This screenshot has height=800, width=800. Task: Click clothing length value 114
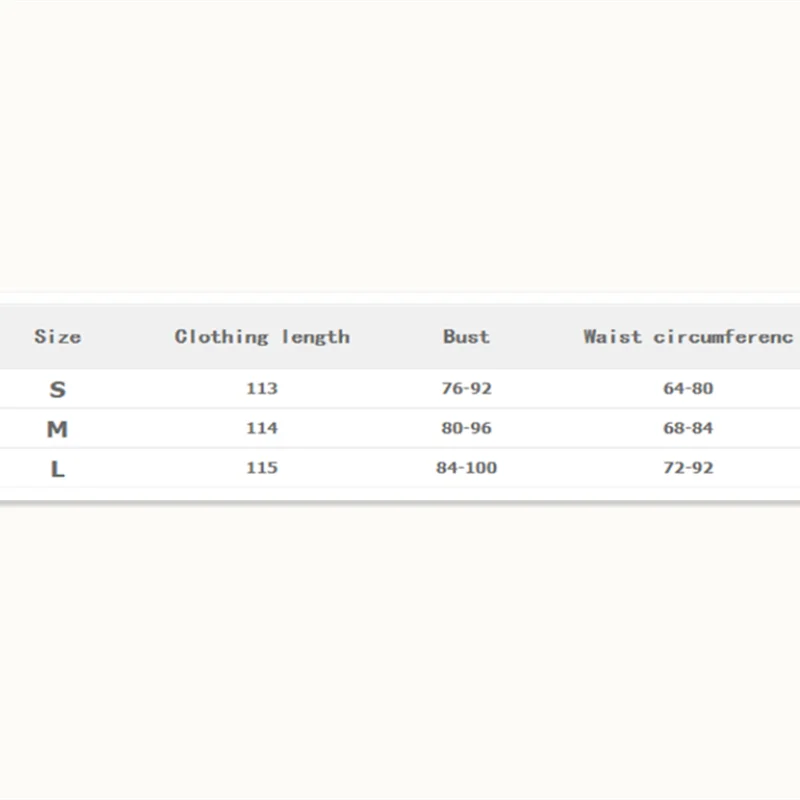click(x=262, y=429)
